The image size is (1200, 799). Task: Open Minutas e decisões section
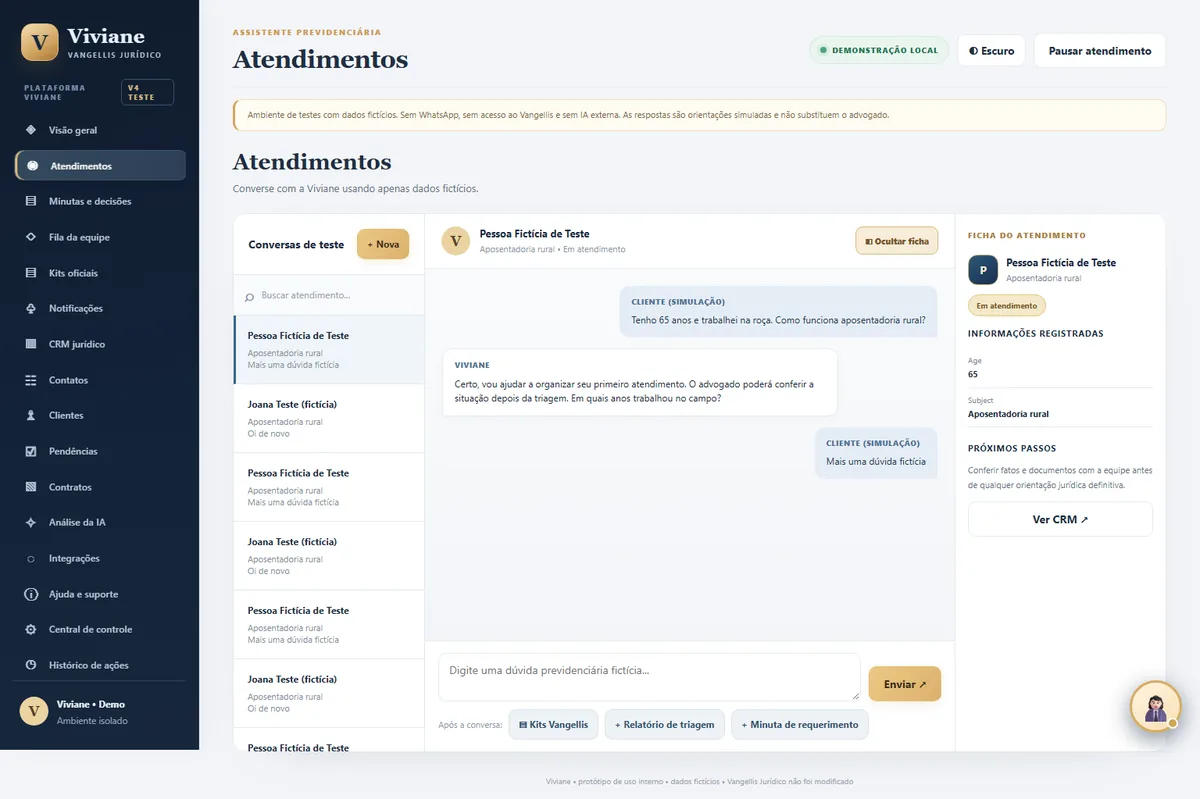pyautogui.click(x=100, y=201)
